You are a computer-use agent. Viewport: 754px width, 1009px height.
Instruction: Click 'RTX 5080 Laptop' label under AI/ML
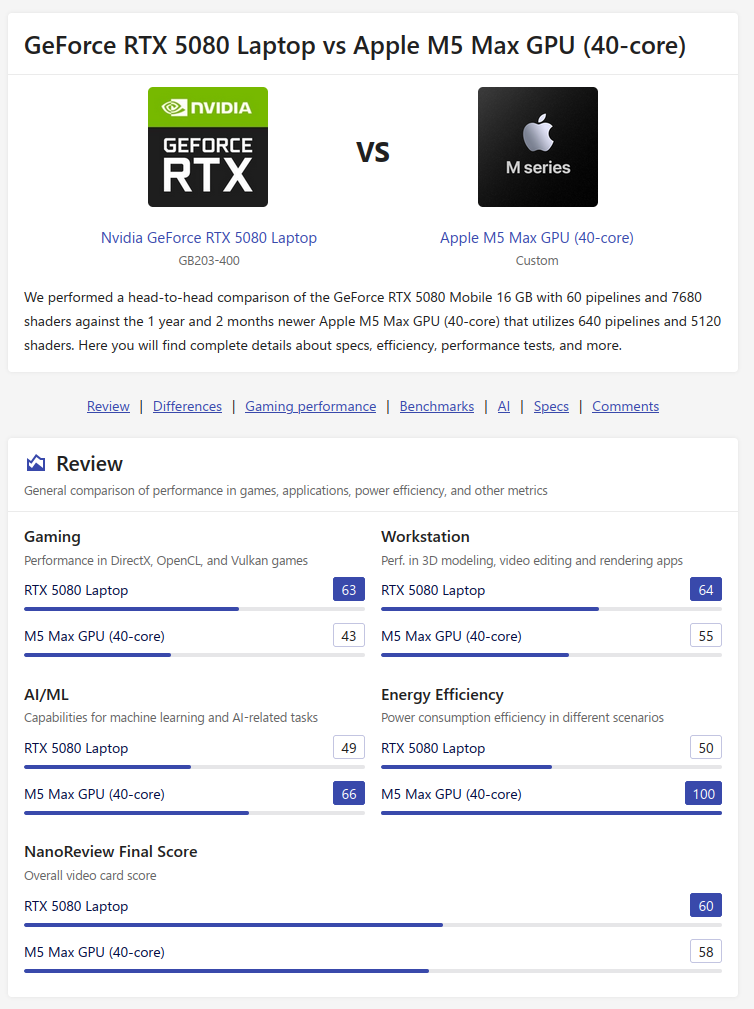coord(76,748)
